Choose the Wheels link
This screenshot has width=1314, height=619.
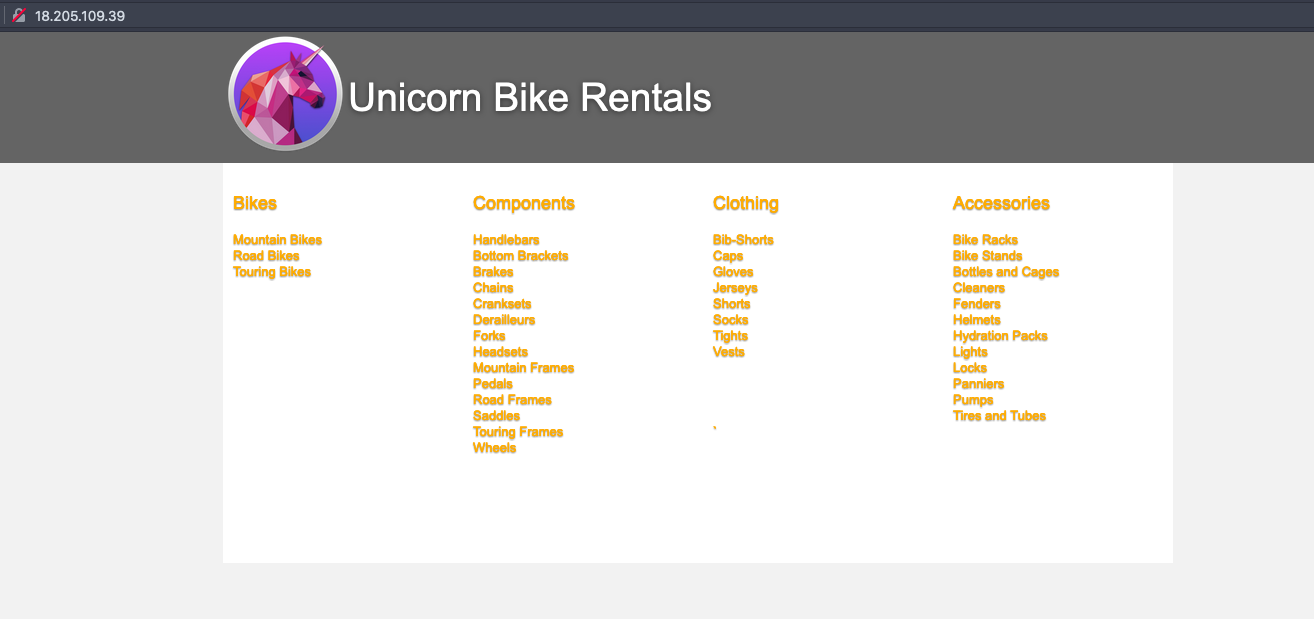tap(494, 448)
